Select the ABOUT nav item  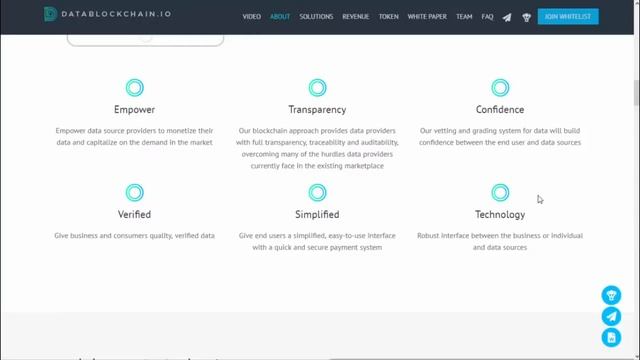click(280, 17)
